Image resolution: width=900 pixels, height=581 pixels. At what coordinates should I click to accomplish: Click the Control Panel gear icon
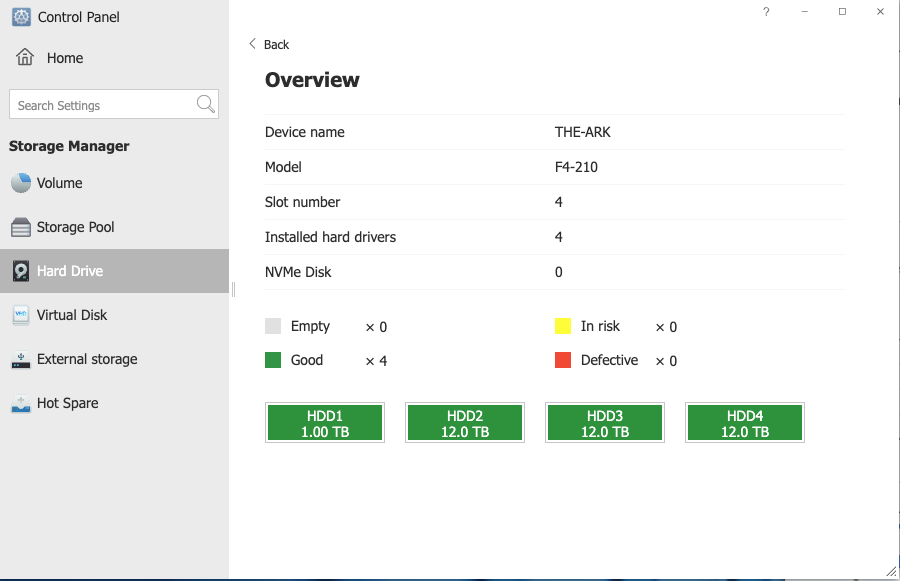[21, 17]
